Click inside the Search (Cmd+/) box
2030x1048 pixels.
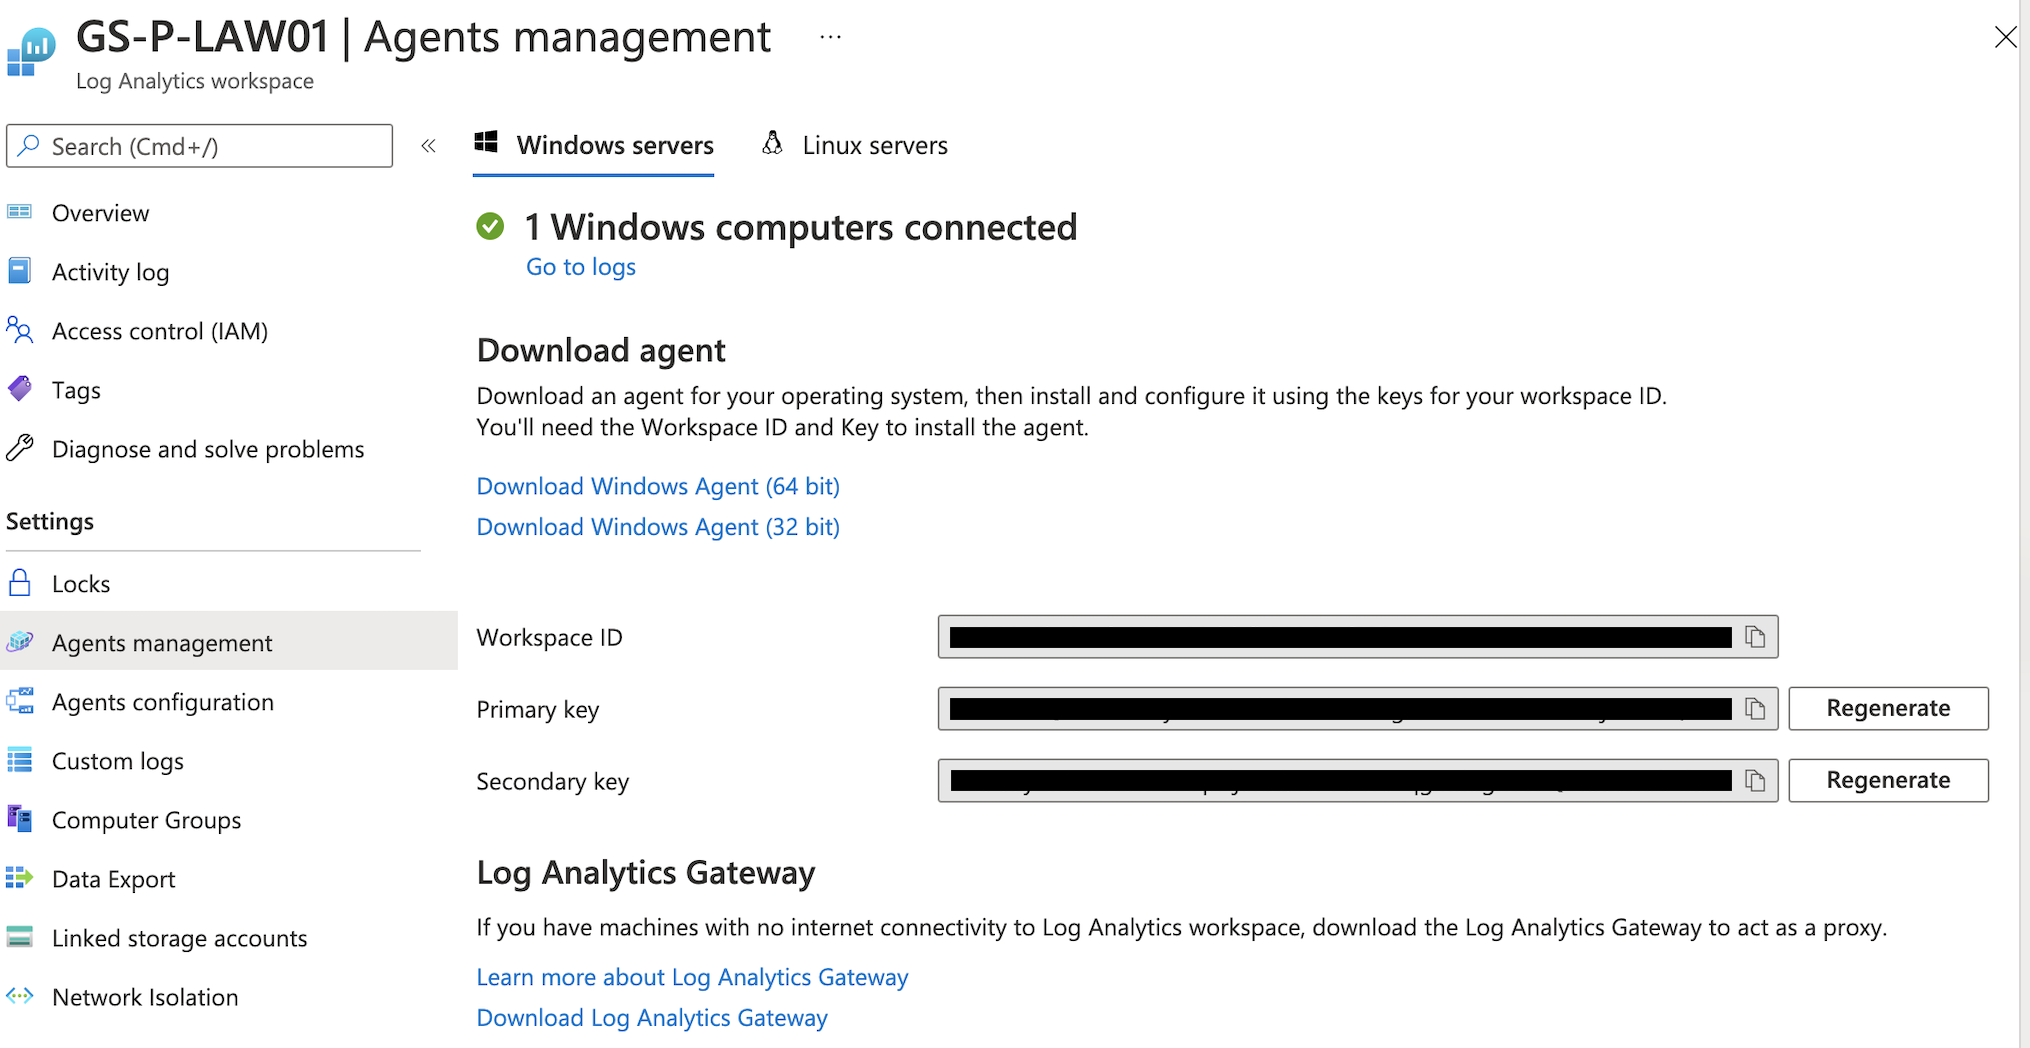tap(199, 145)
